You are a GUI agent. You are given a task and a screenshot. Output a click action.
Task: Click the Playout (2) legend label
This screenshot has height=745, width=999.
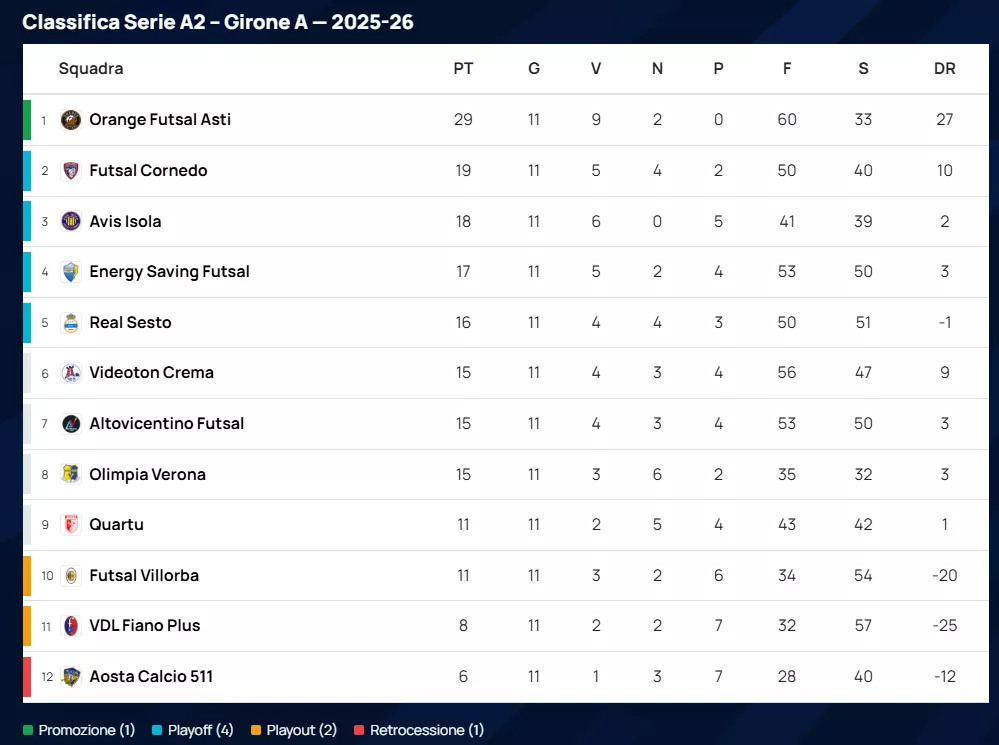302,731
